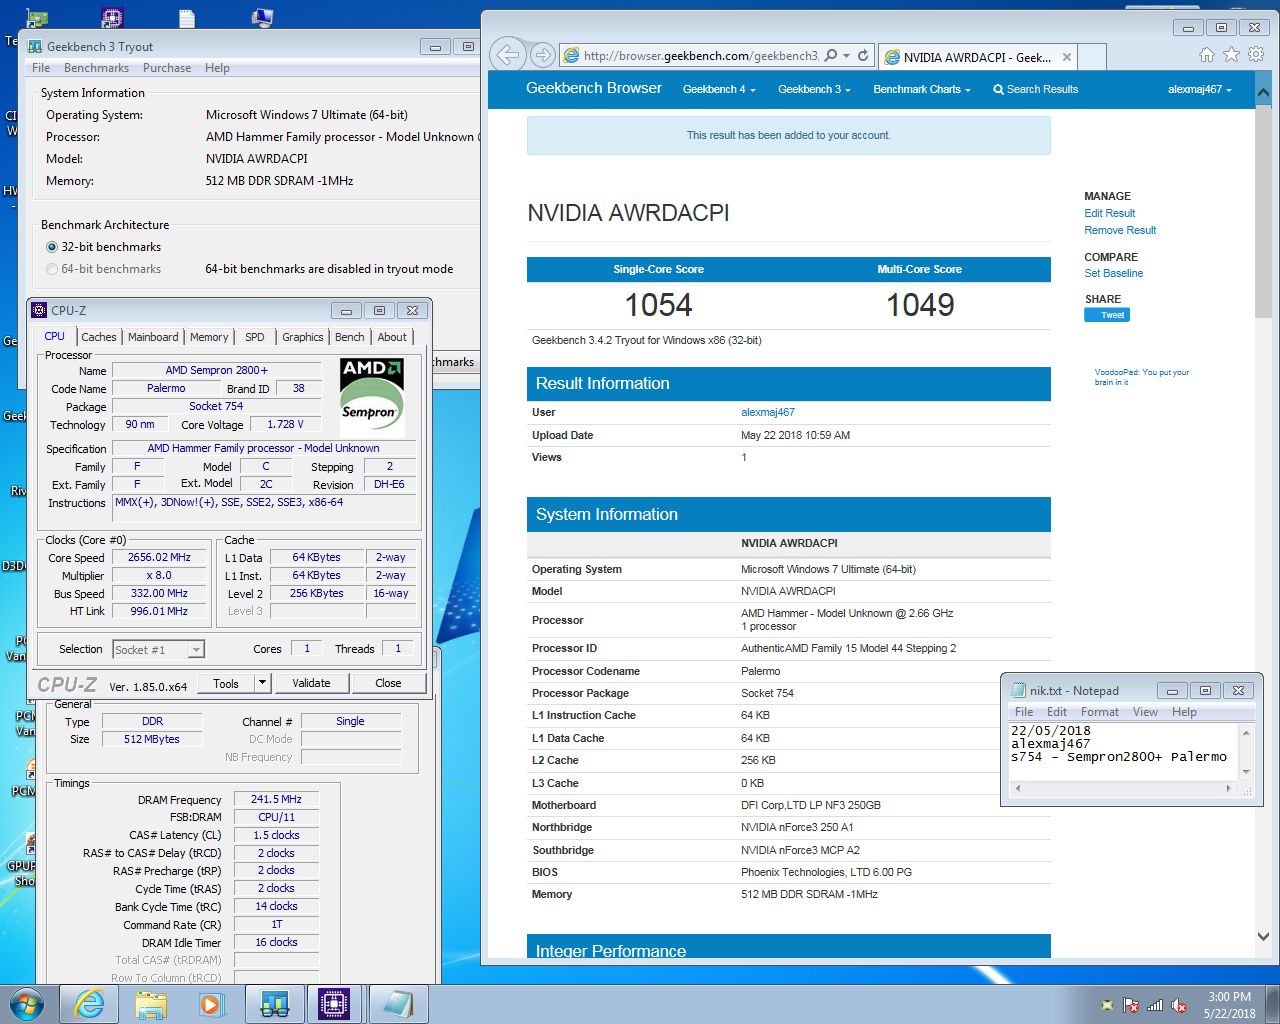Switch to the Notepad taskbar item
This screenshot has height=1024, width=1280.
(x=397, y=1004)
